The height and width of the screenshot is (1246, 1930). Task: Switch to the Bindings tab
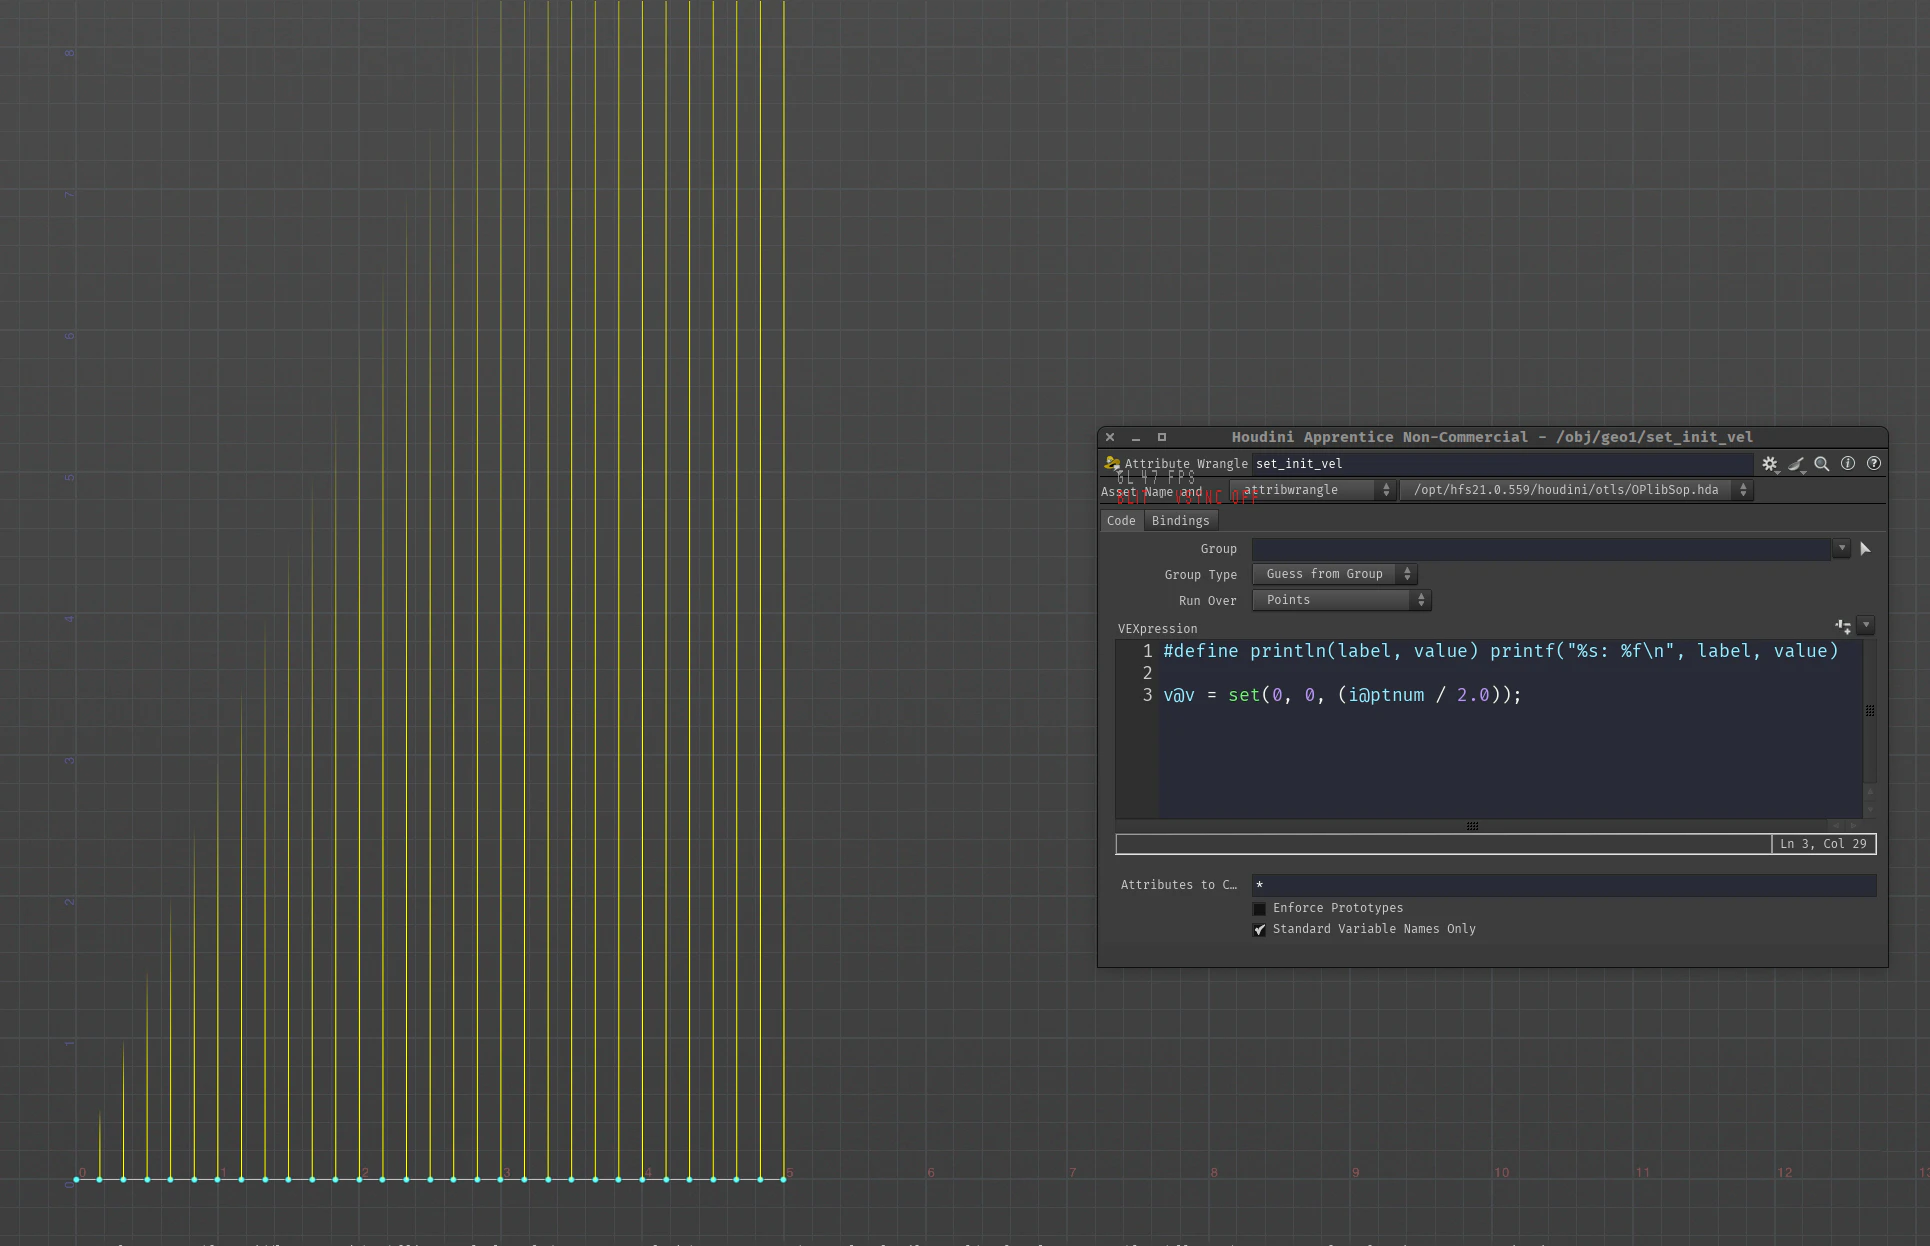click(1180, 521)
